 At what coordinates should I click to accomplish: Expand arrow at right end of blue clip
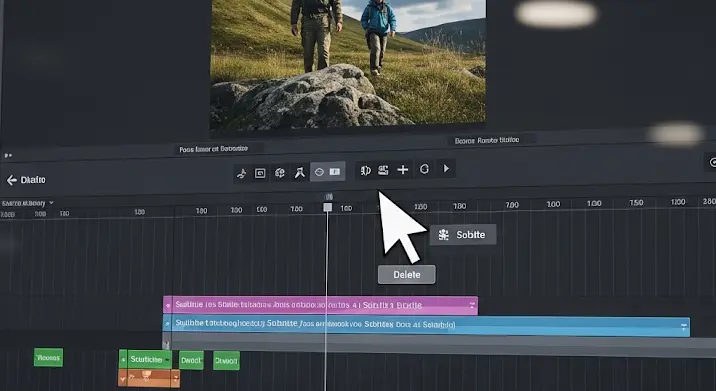(x=684, y=327)
